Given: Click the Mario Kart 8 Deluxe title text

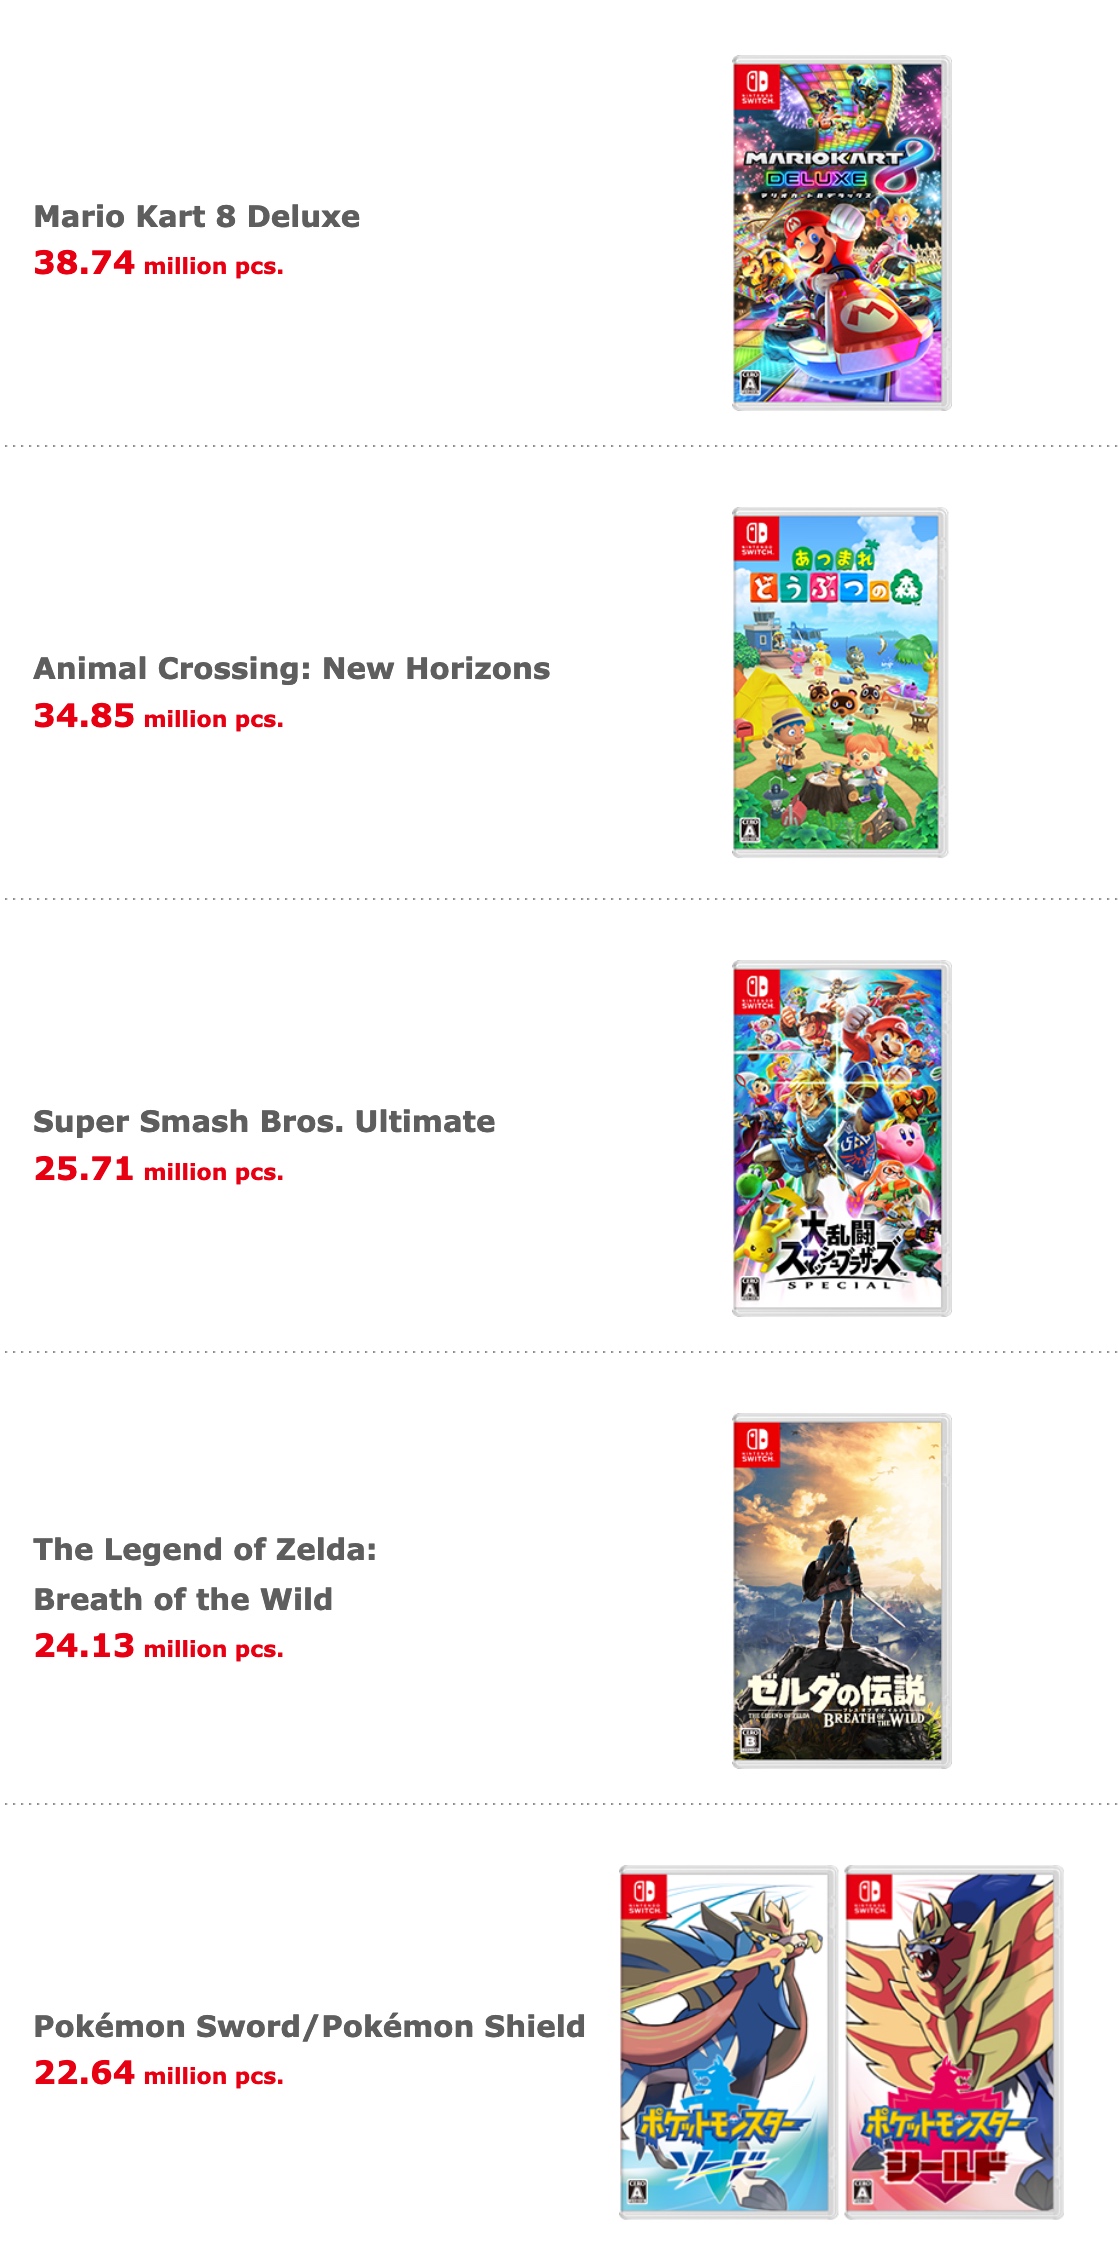Looking at the screenshot, I should tap(197, 216).
